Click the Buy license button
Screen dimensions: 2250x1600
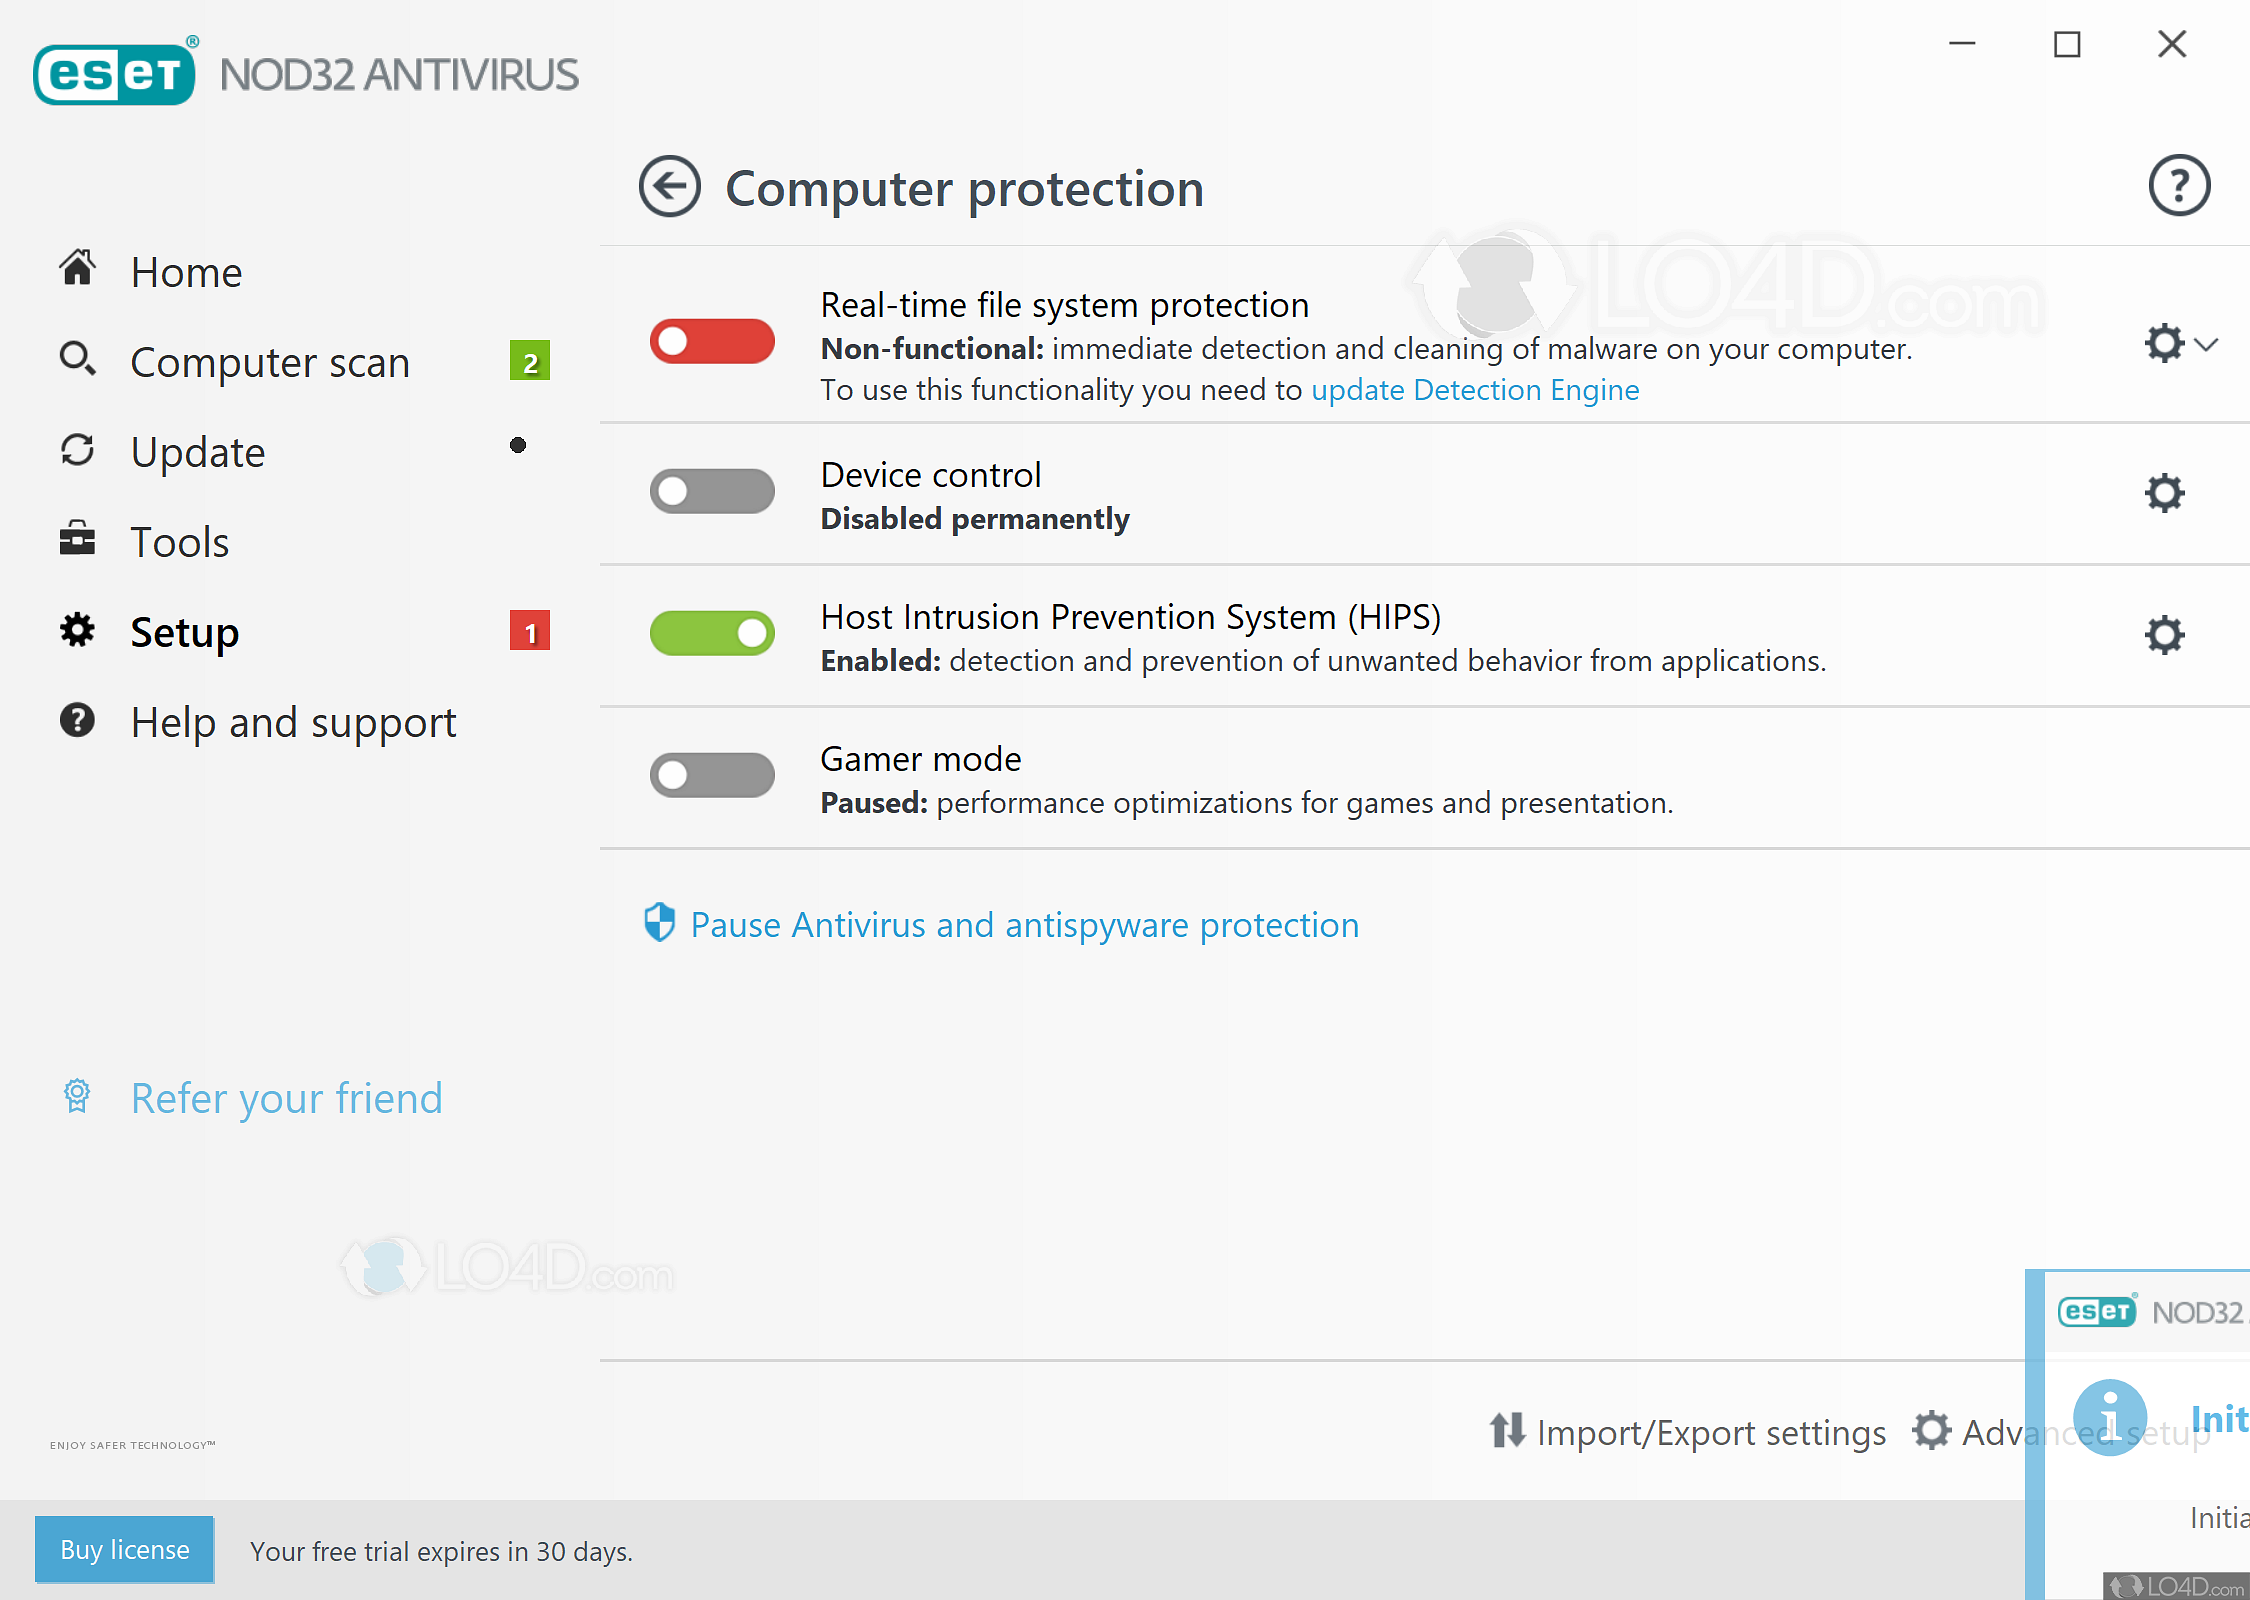point(125,1550)
